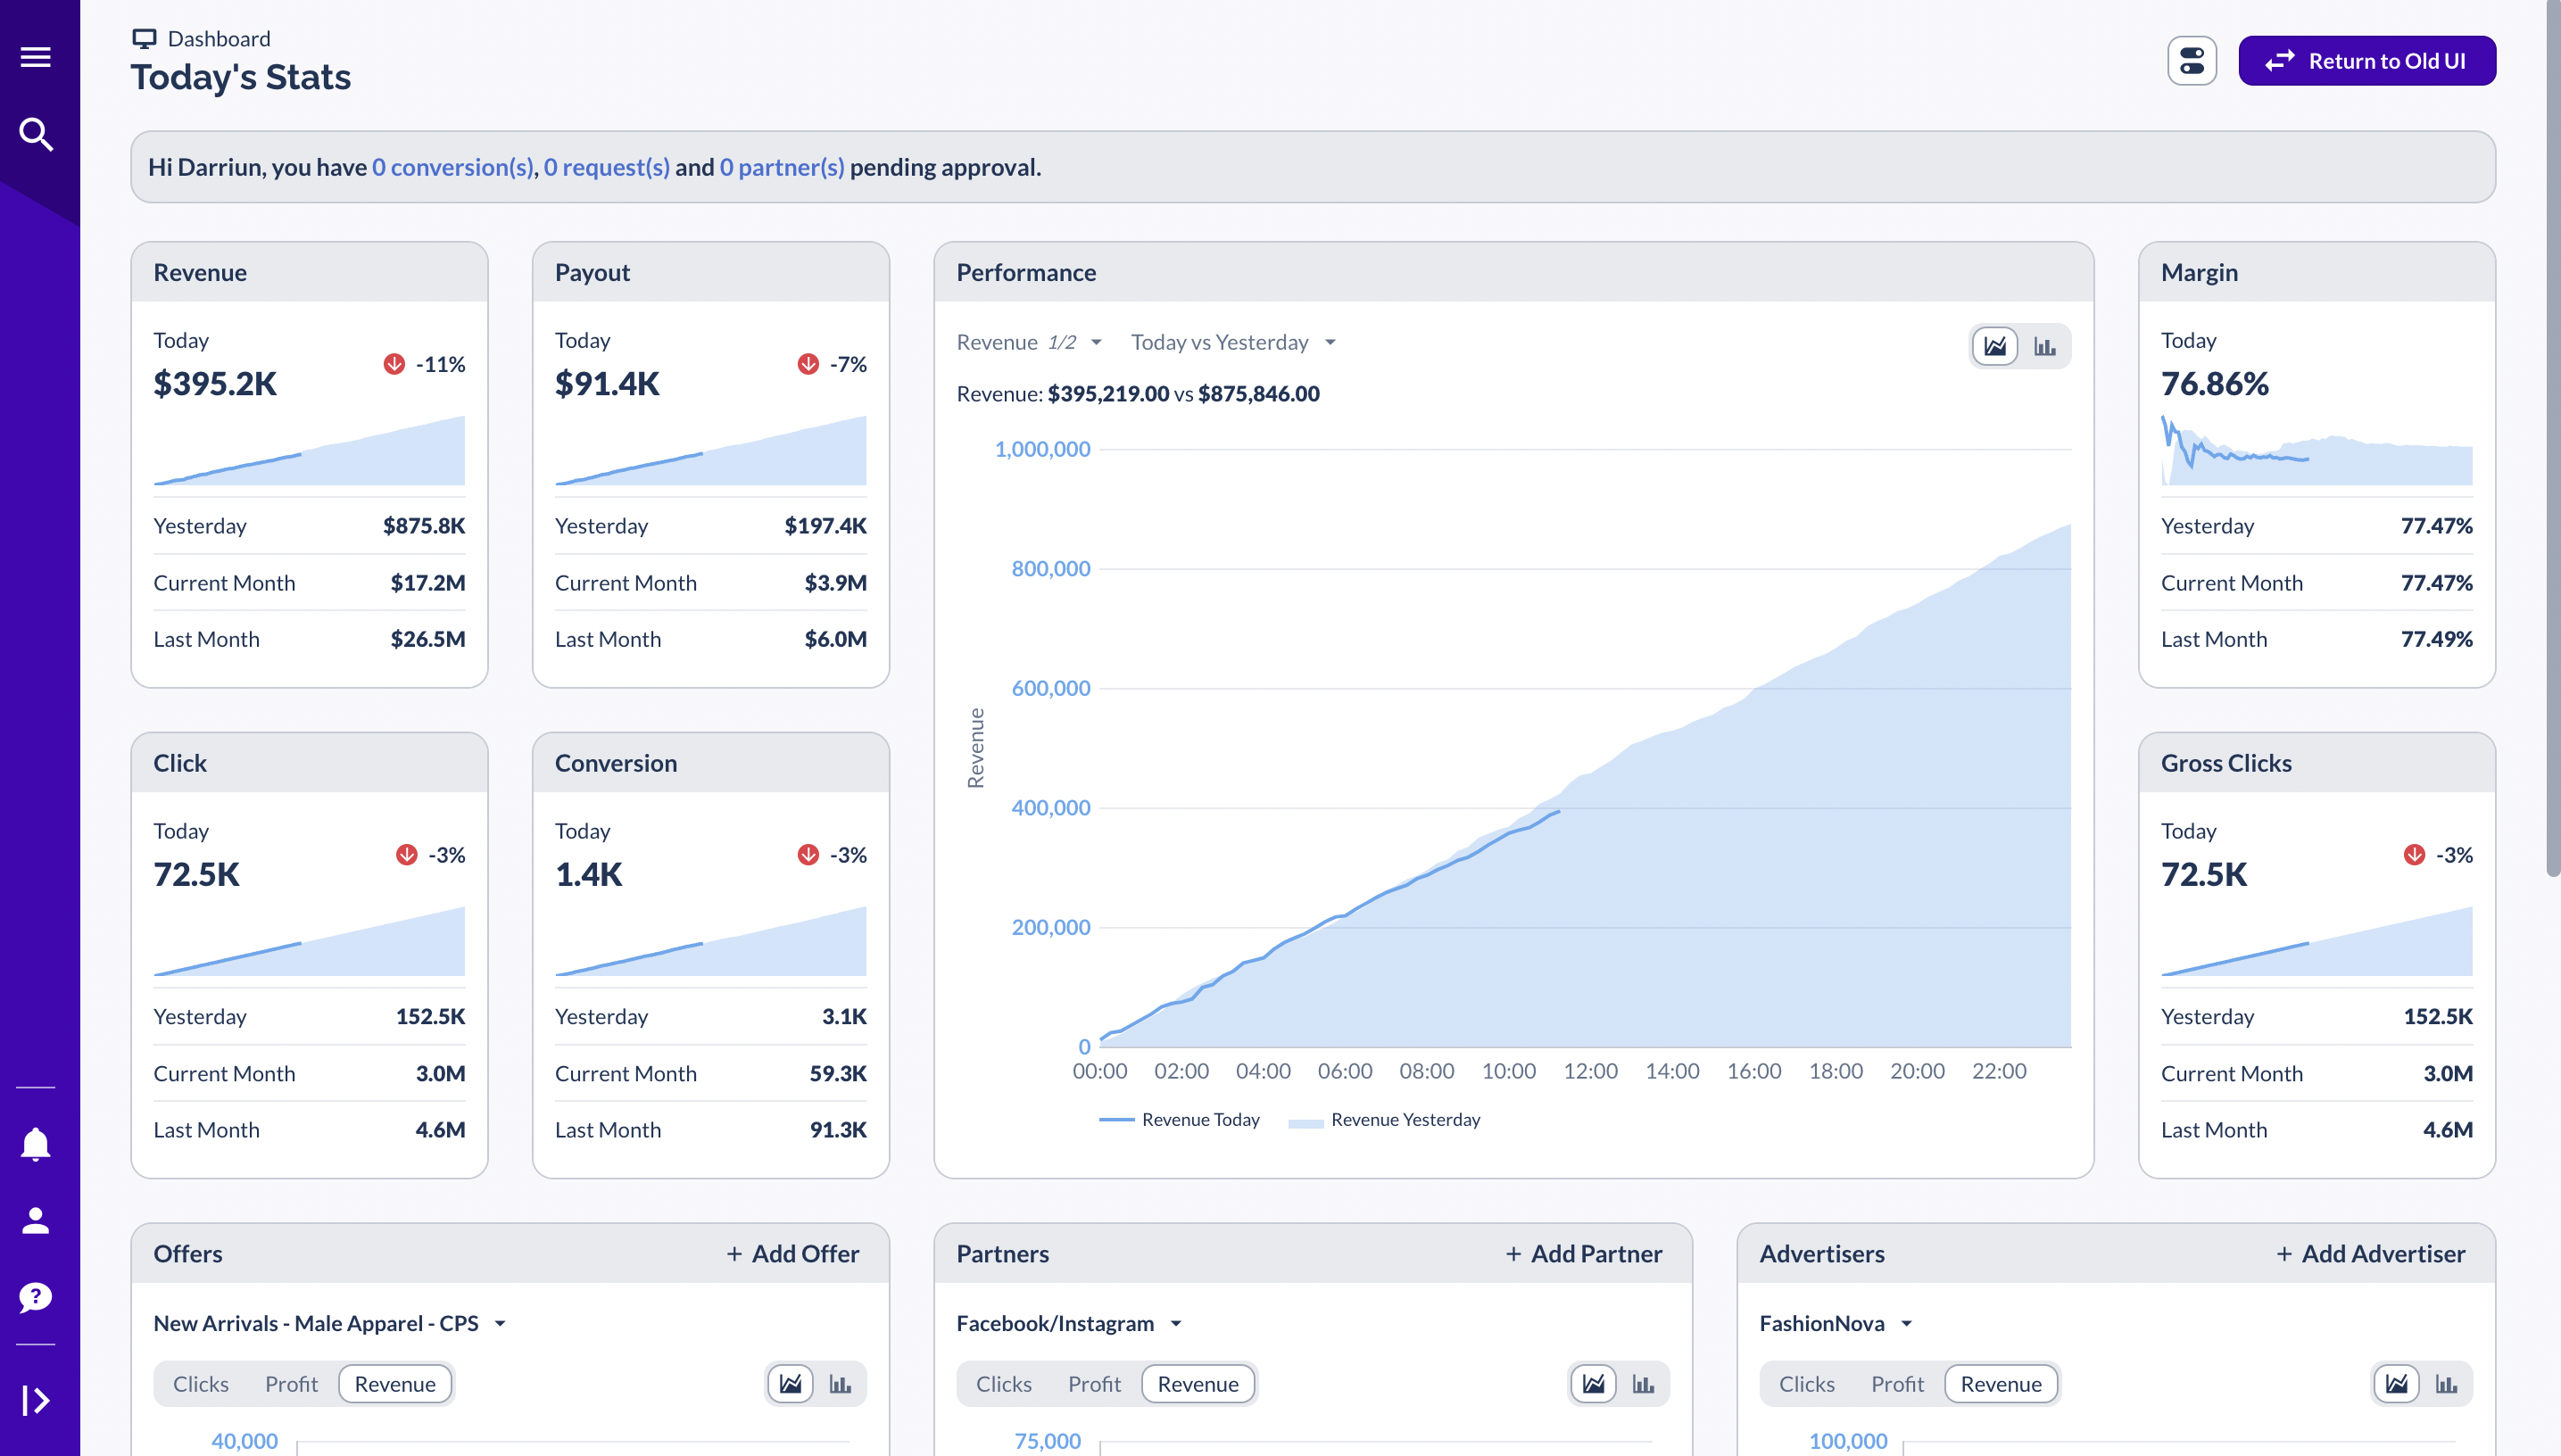This screenshot has width=2561, height=1456.
Task: Open notifications from the sidebar bell
Action: 36,1143
